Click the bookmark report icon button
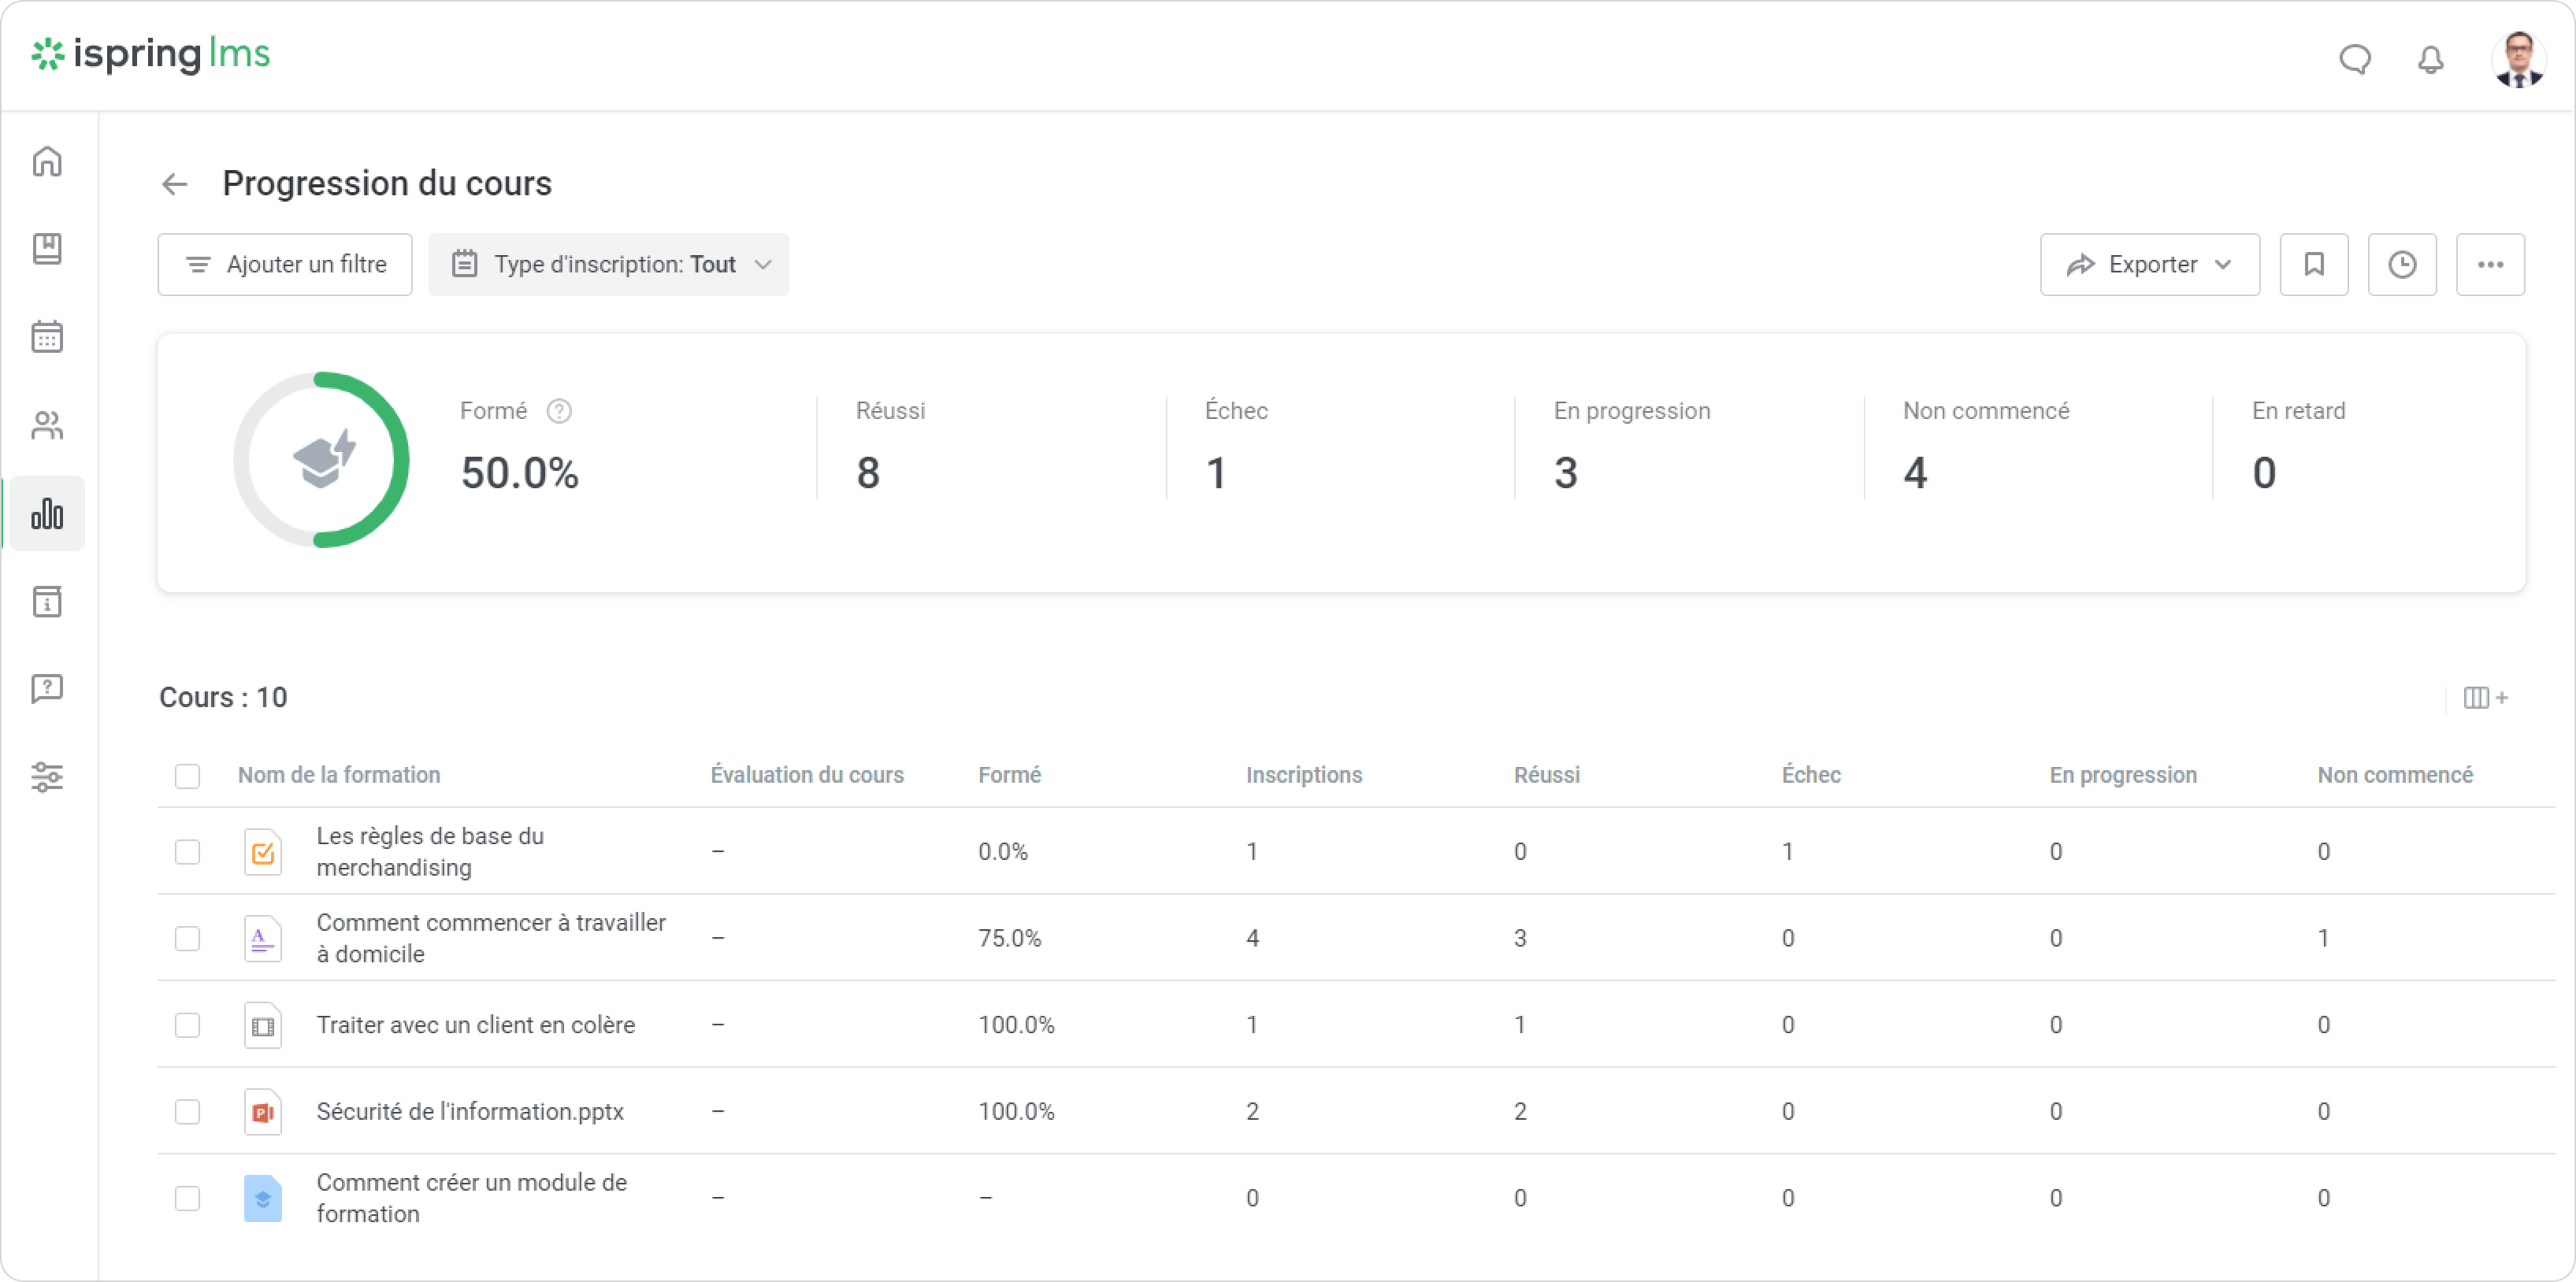The image size is (2576, 1282). tap(2313, 265)
